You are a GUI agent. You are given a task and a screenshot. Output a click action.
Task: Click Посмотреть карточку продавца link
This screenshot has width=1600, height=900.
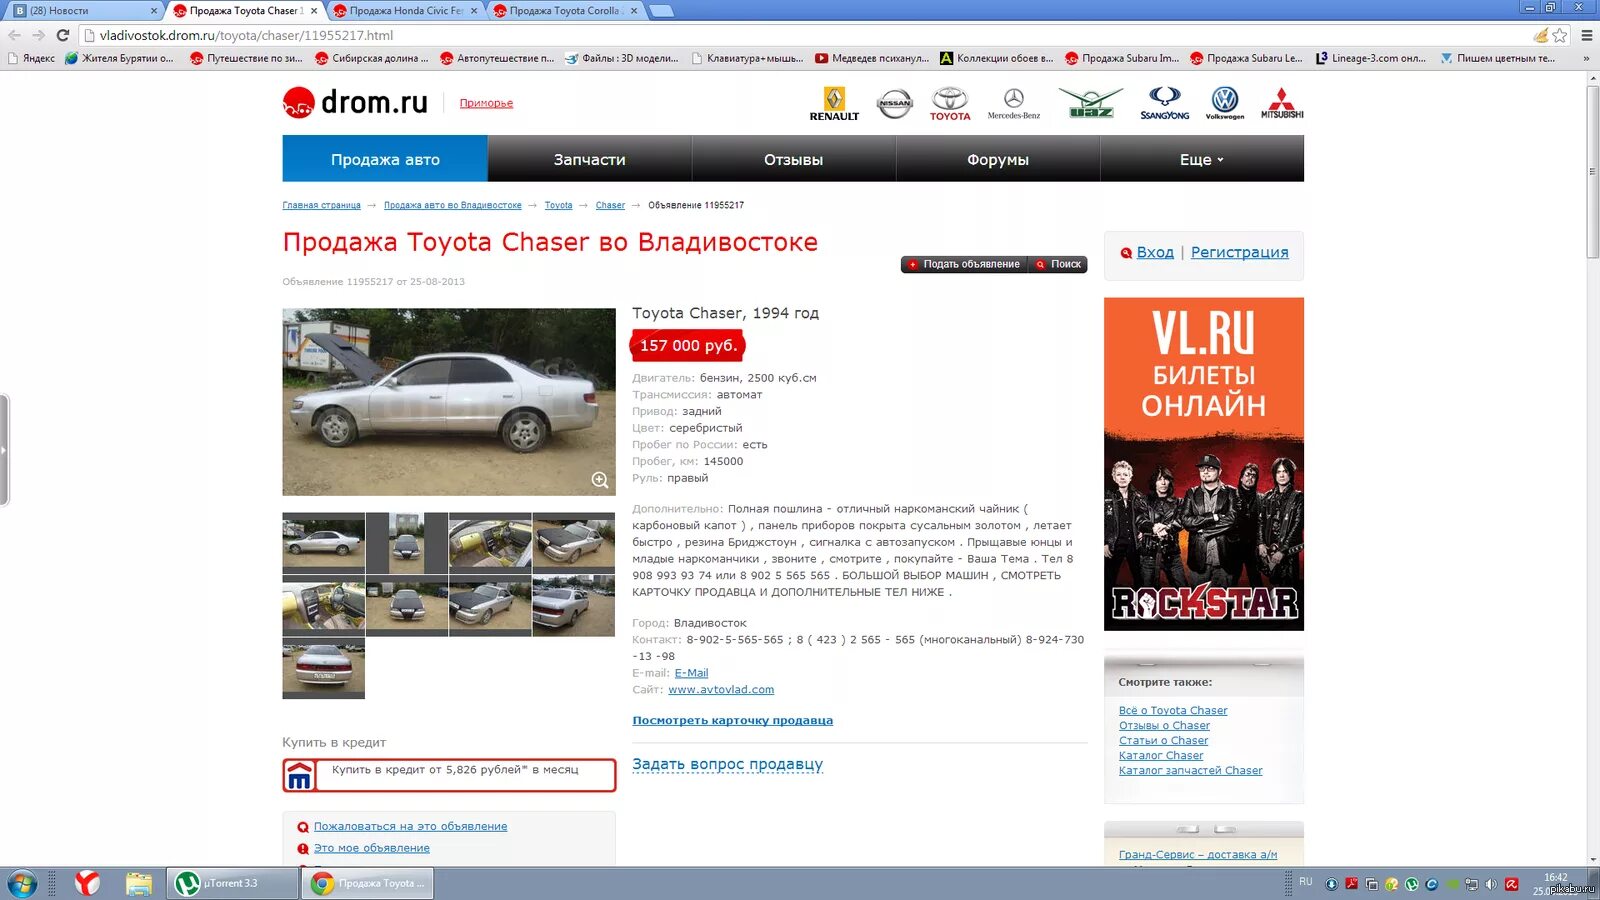click(x=732, y=720)
